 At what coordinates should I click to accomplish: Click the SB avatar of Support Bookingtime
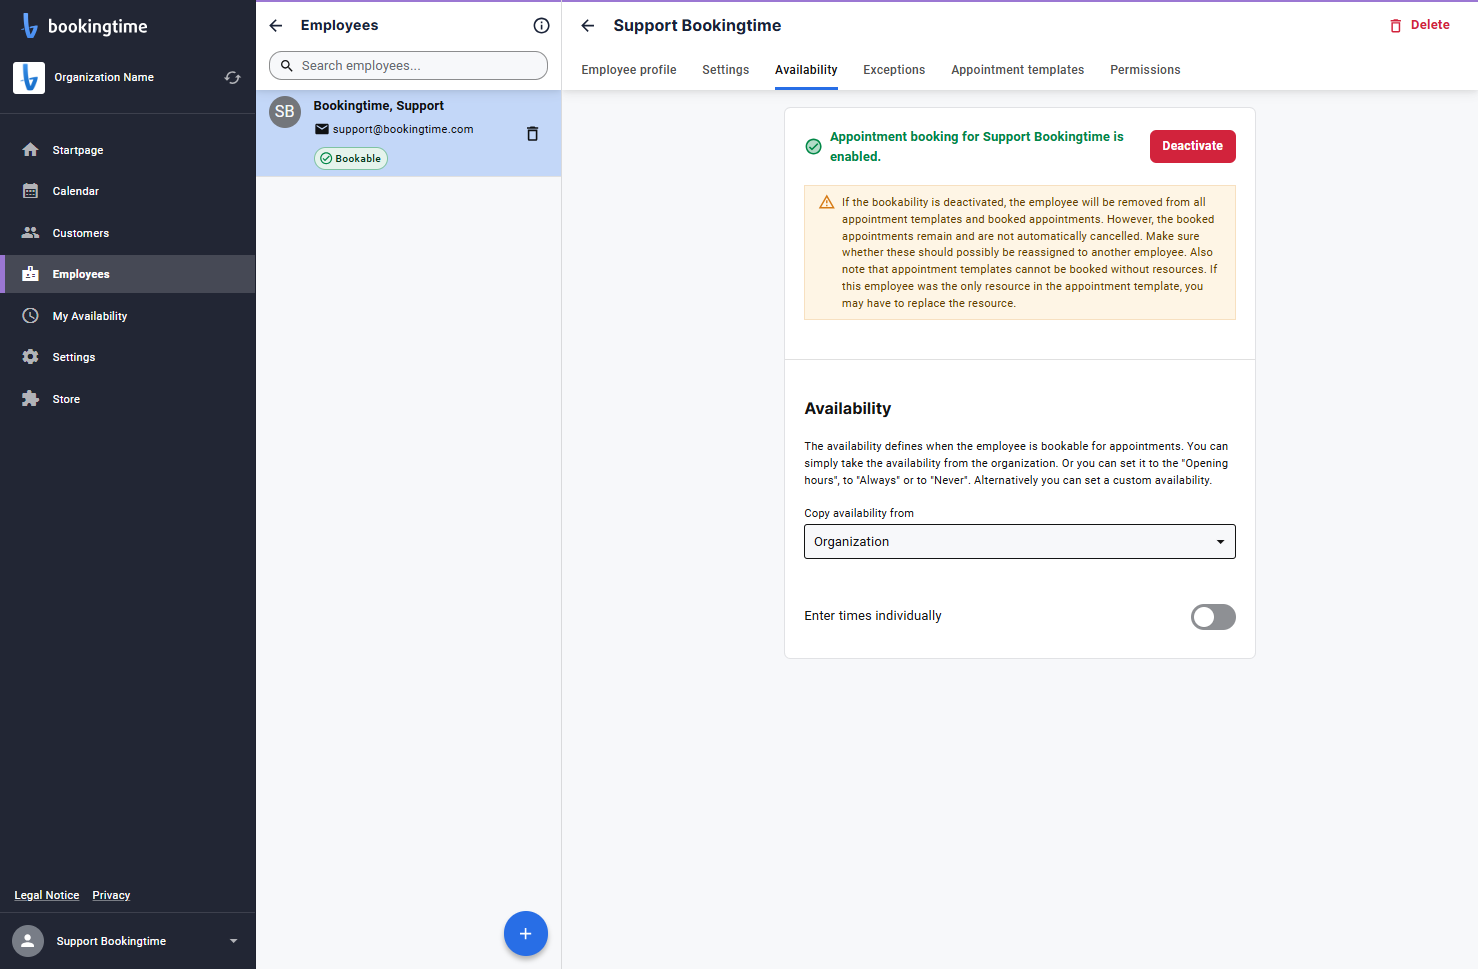285,112
